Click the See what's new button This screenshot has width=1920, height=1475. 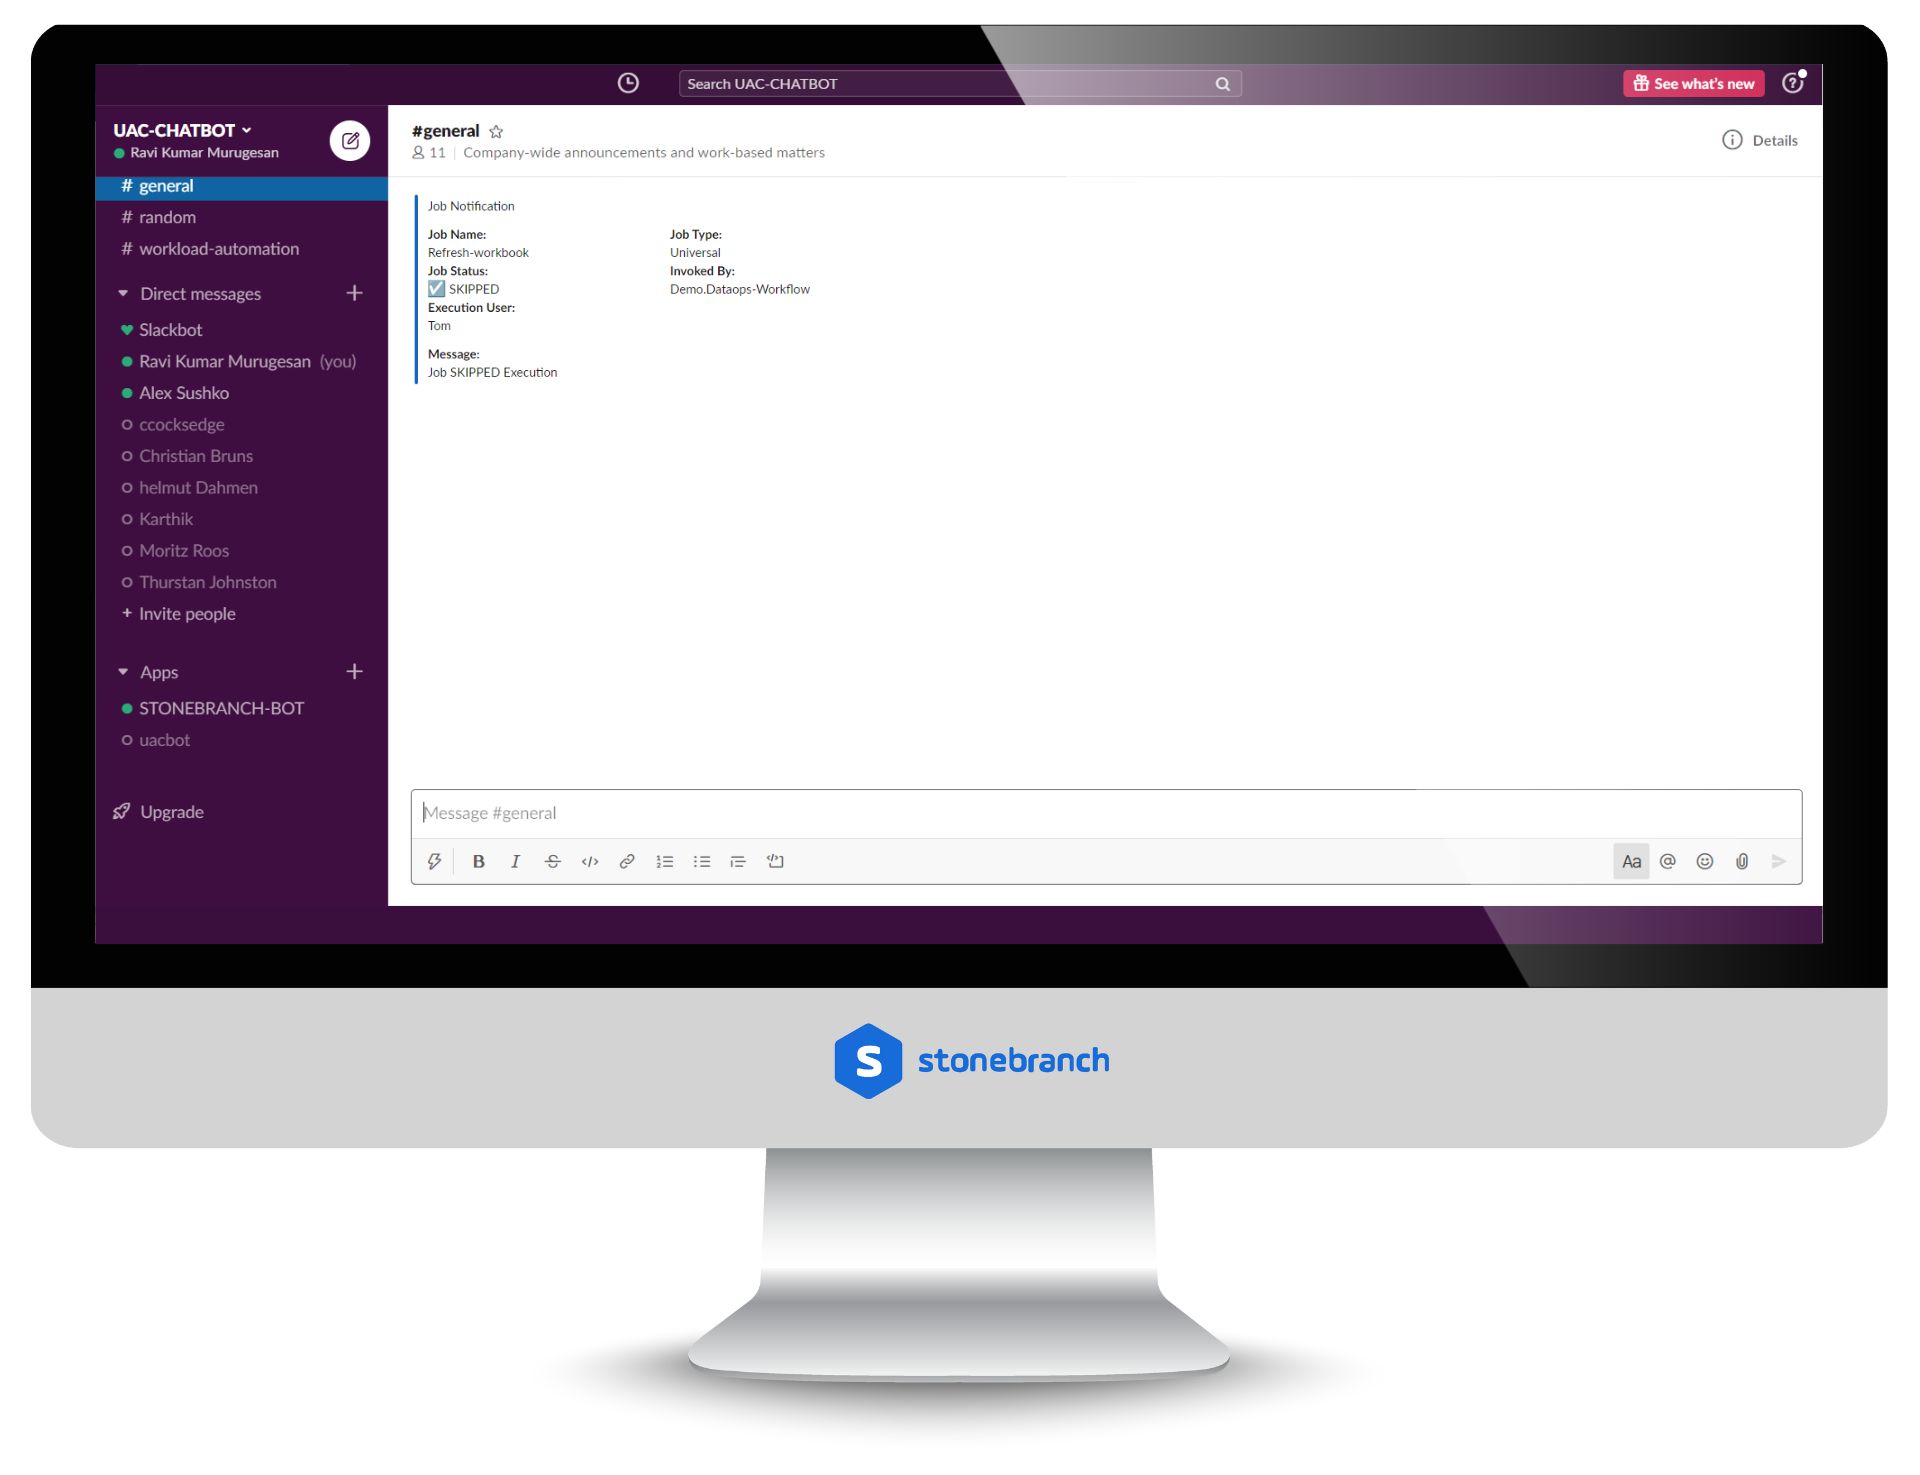pyautogui.click(x=1695, y=82)
